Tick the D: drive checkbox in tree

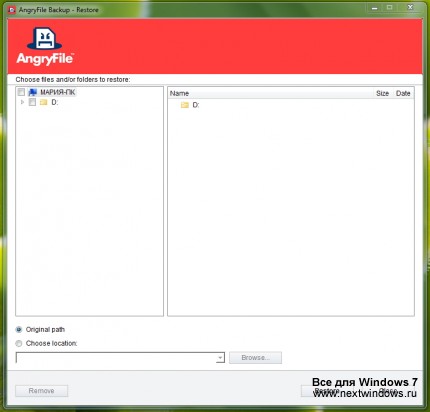click(x=32, y=102)
